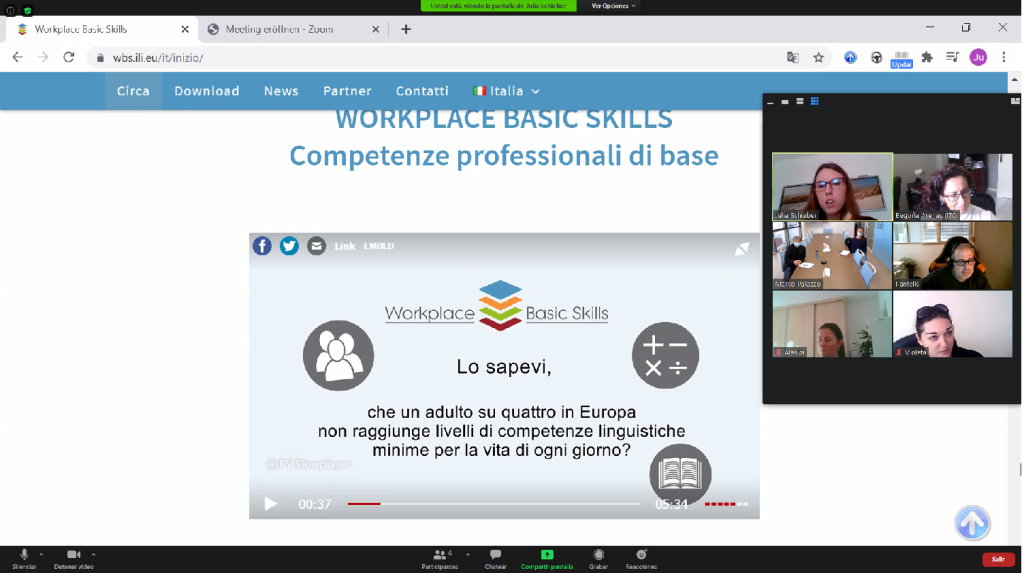This screenshot has width=1024, height=573.
Task: Click the email share icon on video
Action: [316, 246]
